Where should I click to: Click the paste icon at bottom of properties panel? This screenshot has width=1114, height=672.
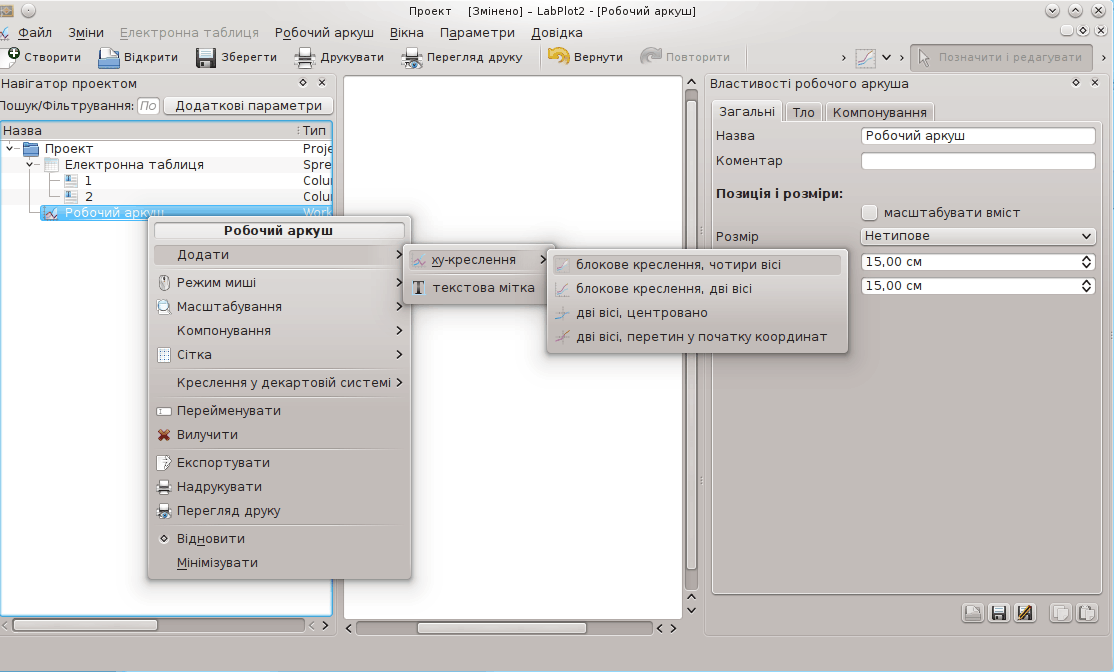[x=1086, y=613]
